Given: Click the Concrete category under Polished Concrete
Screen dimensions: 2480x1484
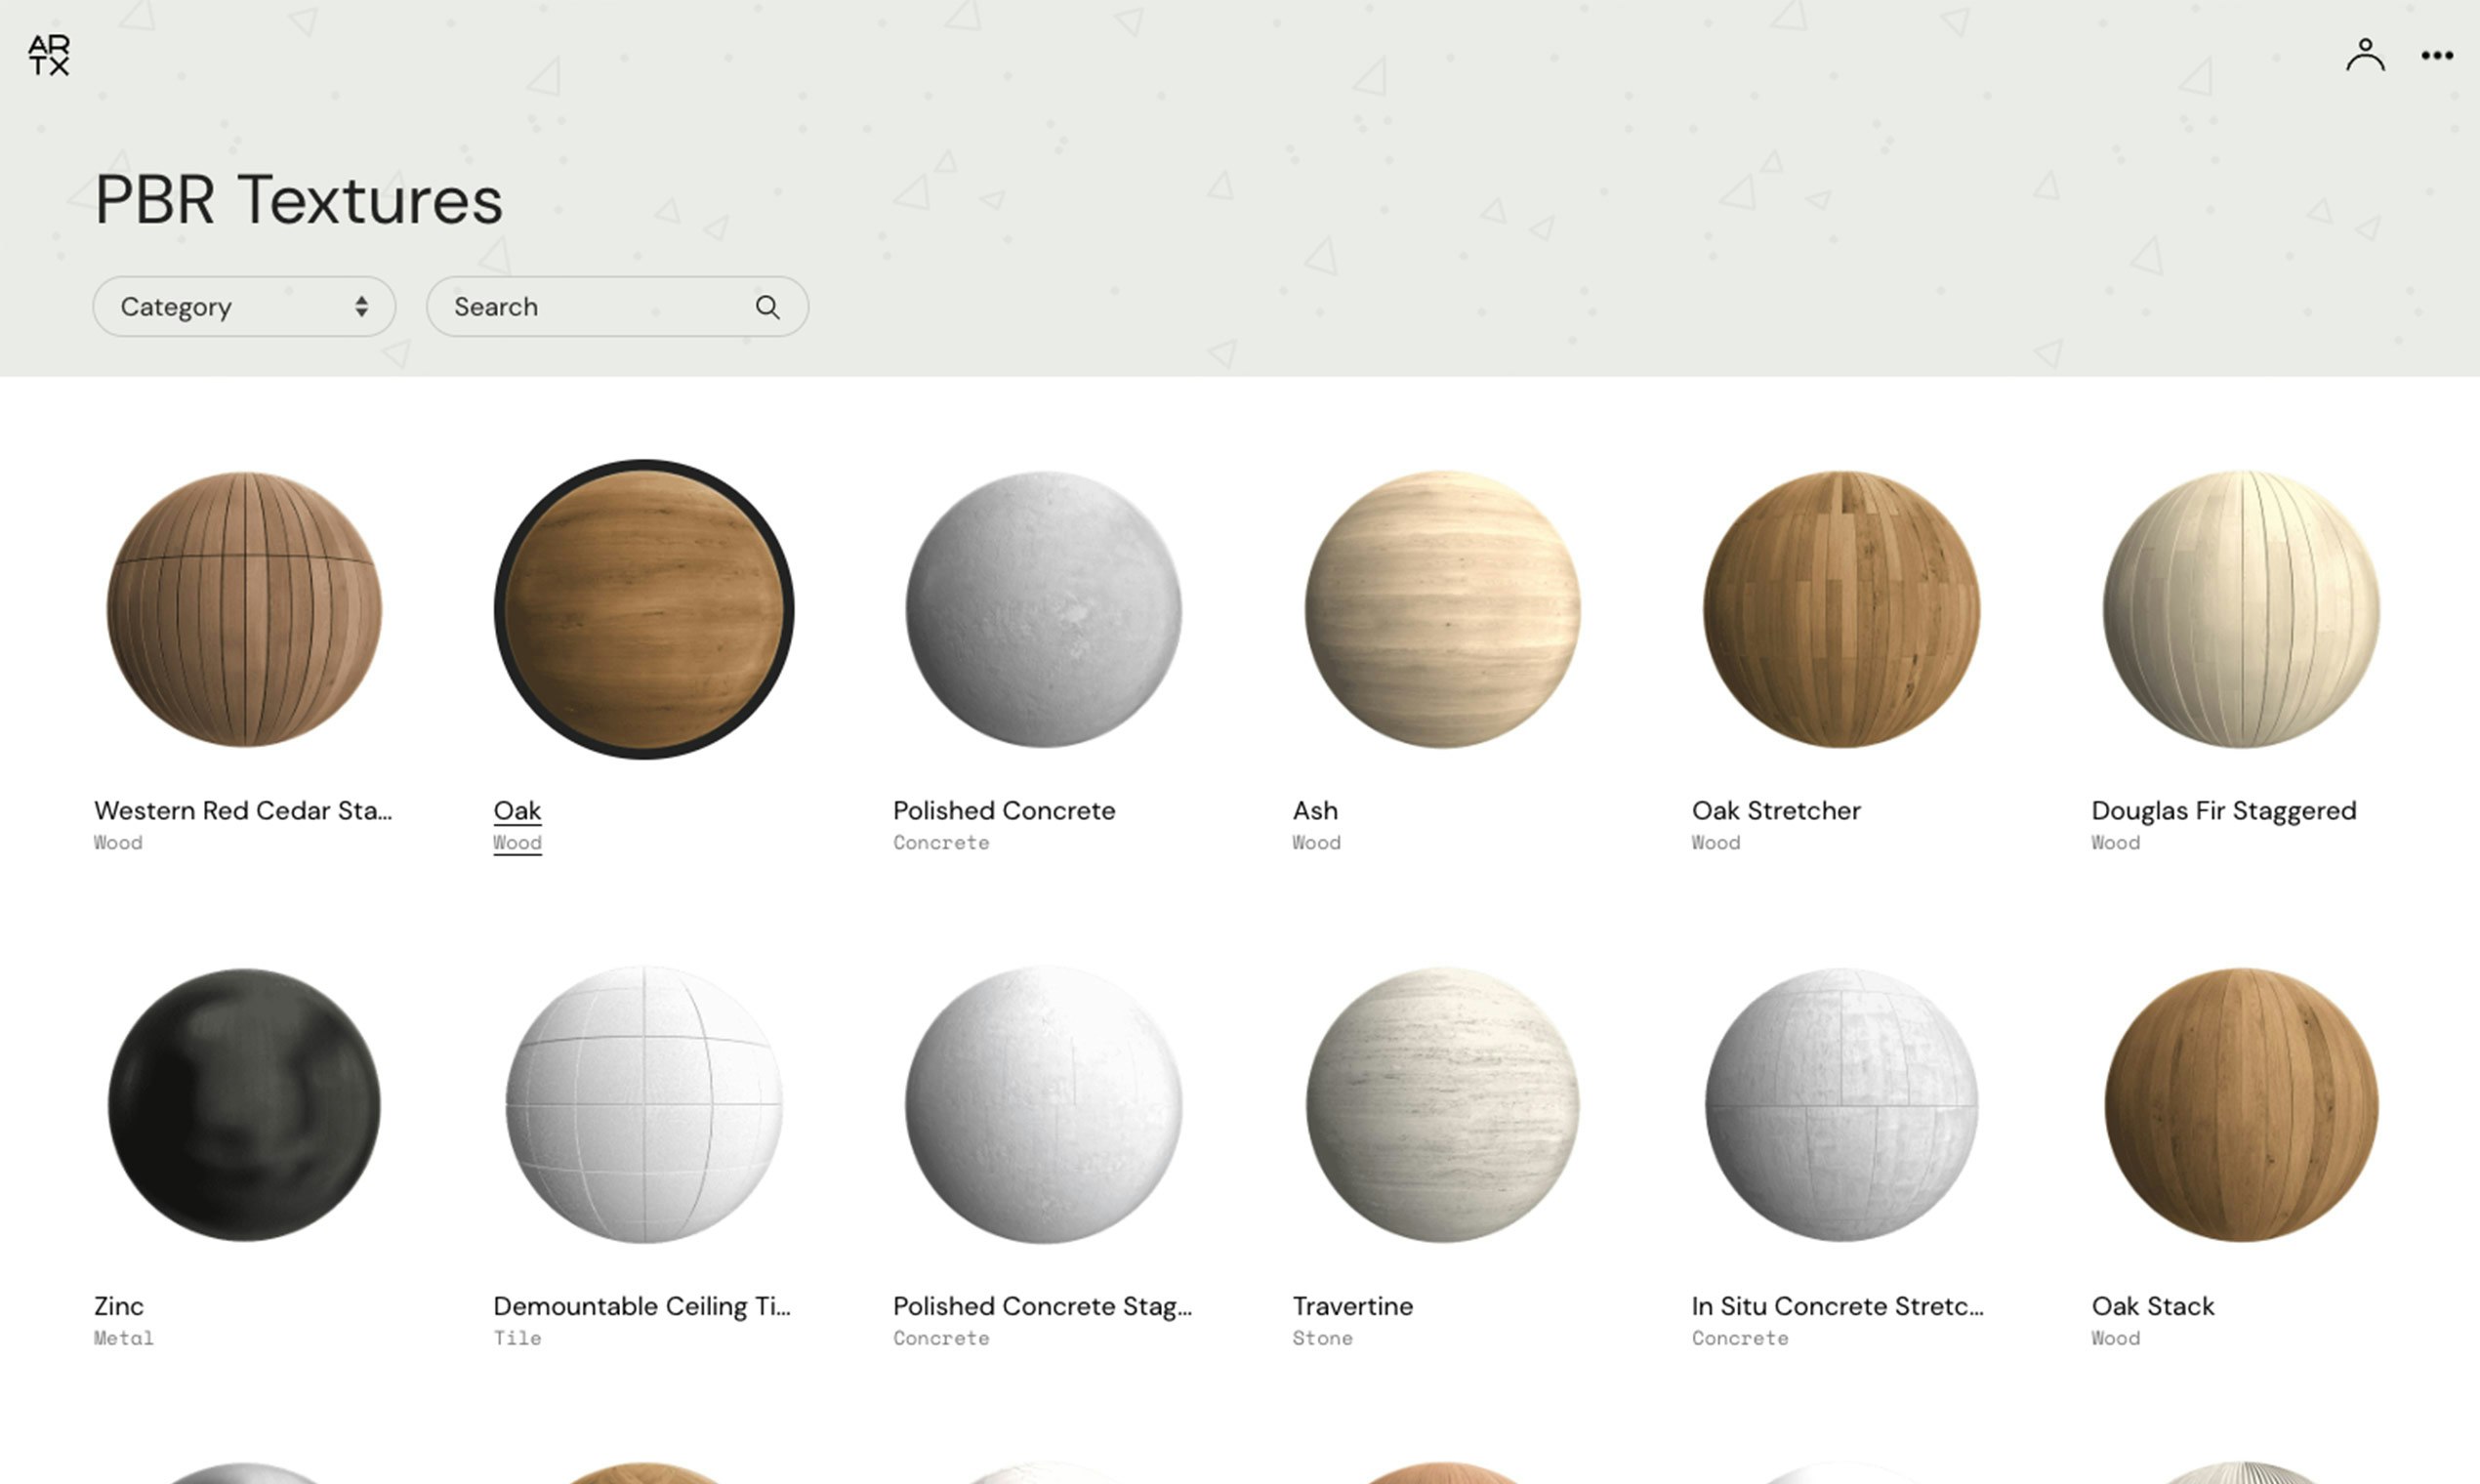Looking at the screenshot, I should [941, 843].
